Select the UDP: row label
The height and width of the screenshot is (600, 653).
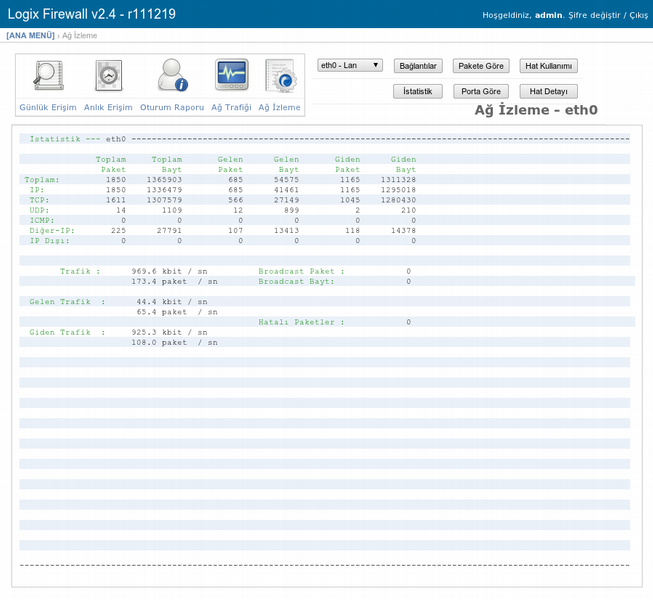click(39, 210)
